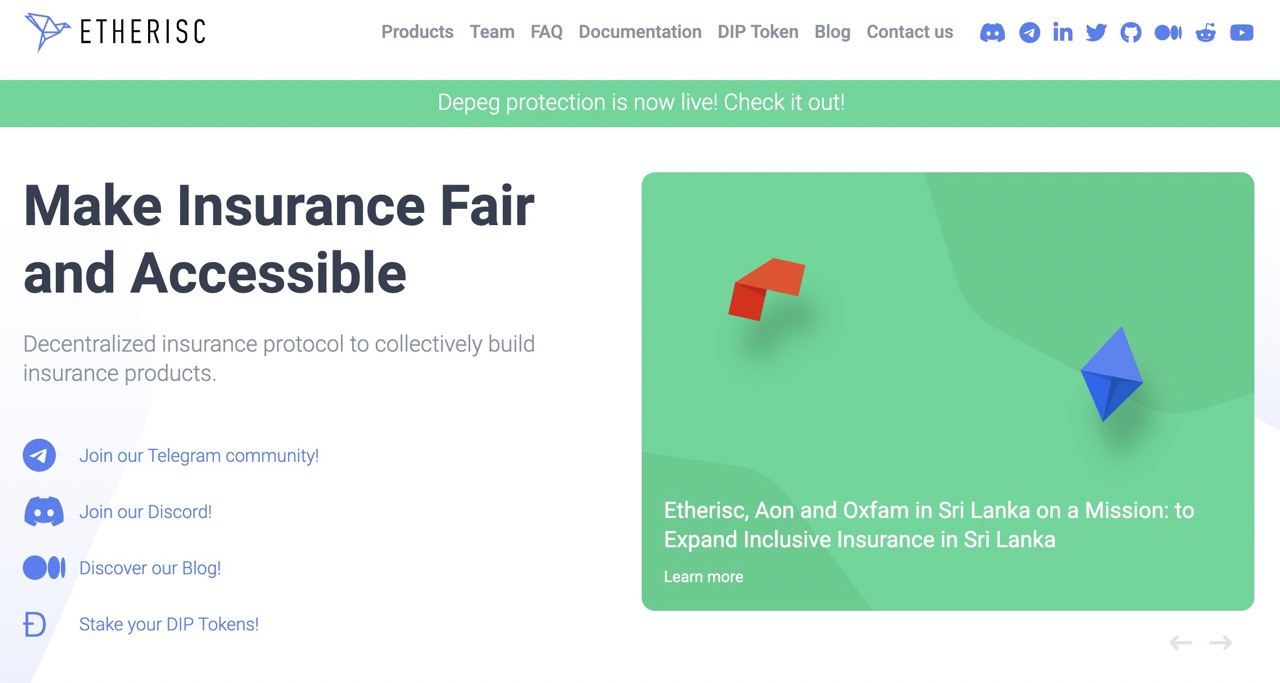Open the Etherisc Discord icon in header
The height and width of the screenshot is (683, 1280).
pos(992,32)
